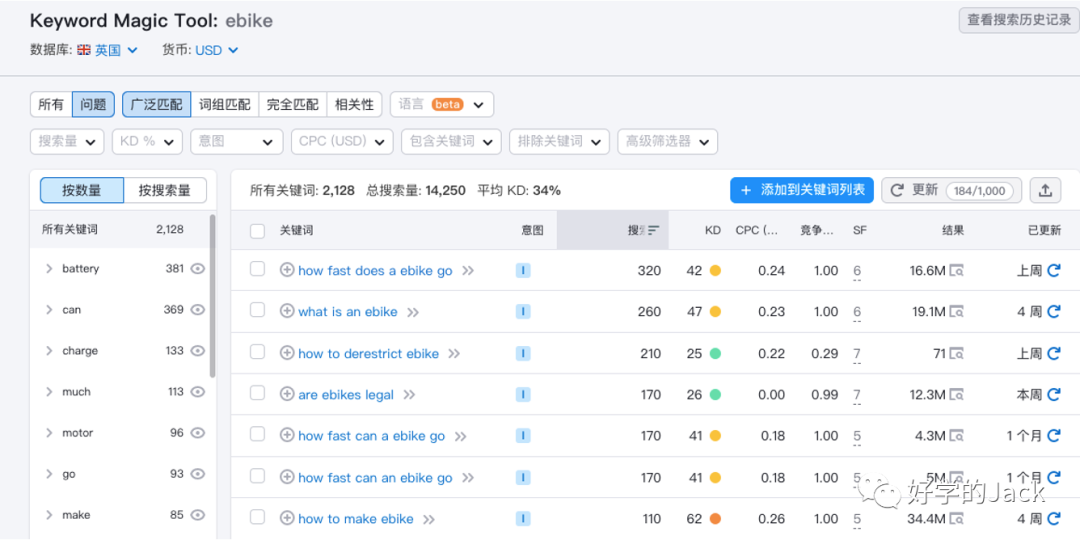View SERP results for 'are ebikes legal'
Viewport: 1080px width, 540px height.
click(957, 395)
